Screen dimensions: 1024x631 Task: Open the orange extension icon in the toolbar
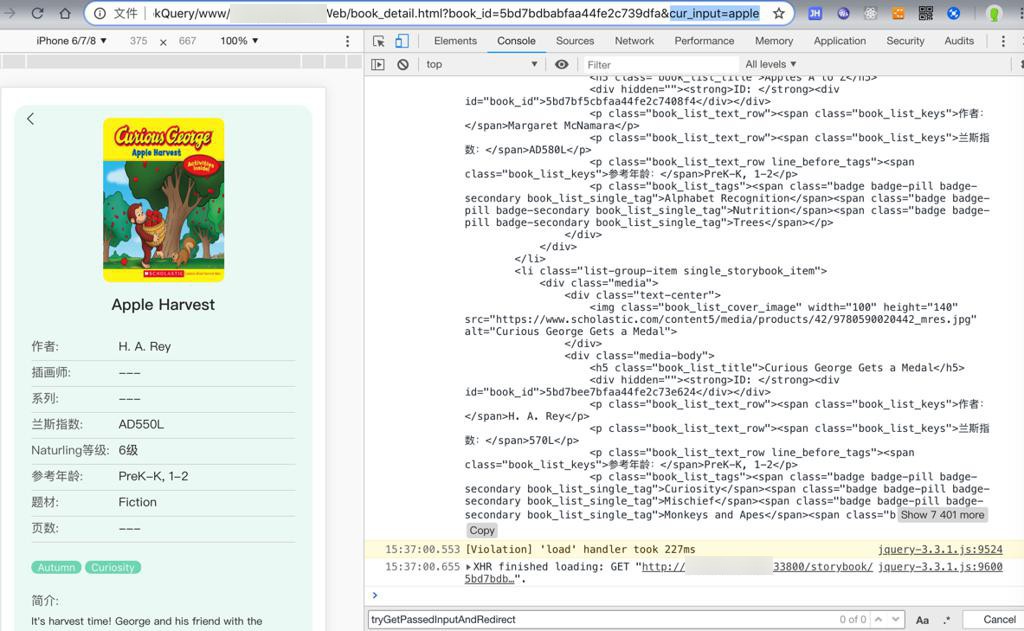coord(898,13)
